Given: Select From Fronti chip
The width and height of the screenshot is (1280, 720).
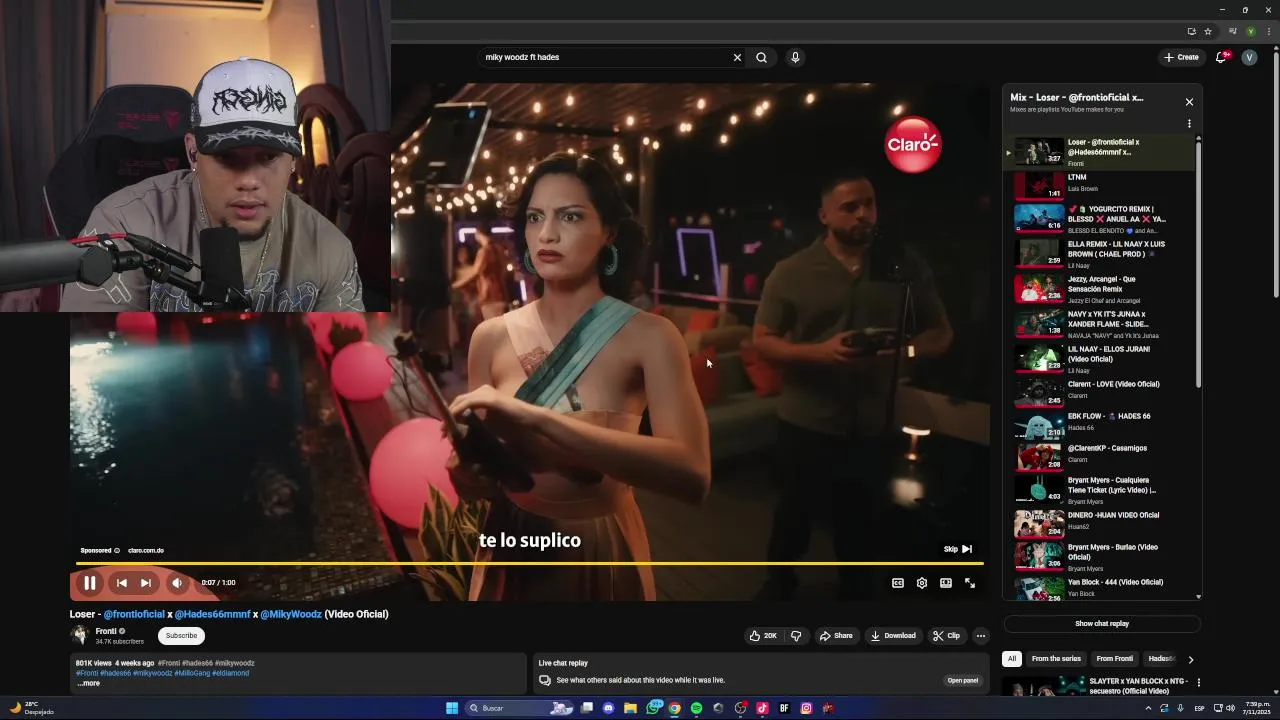Looking at the screenshot, I should (x=1115, y=659).
